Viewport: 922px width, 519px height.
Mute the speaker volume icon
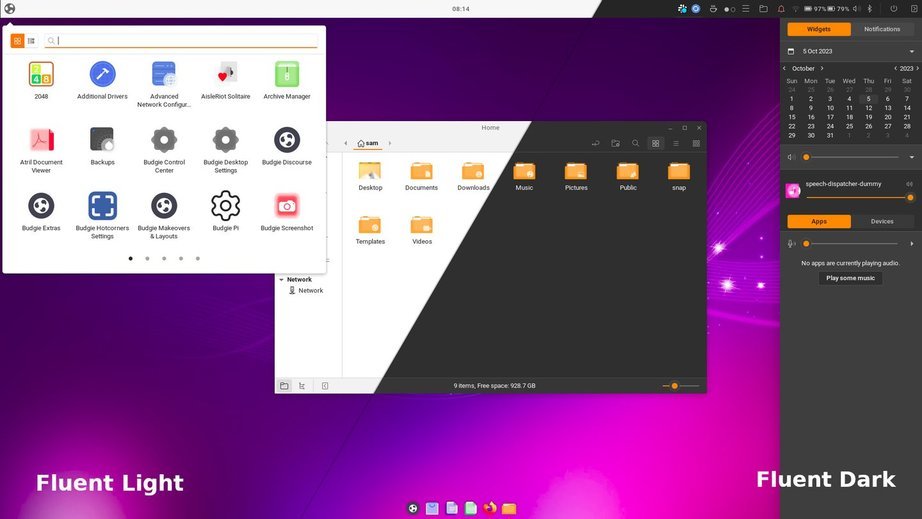pyautogui.click(x=791, y=157)
